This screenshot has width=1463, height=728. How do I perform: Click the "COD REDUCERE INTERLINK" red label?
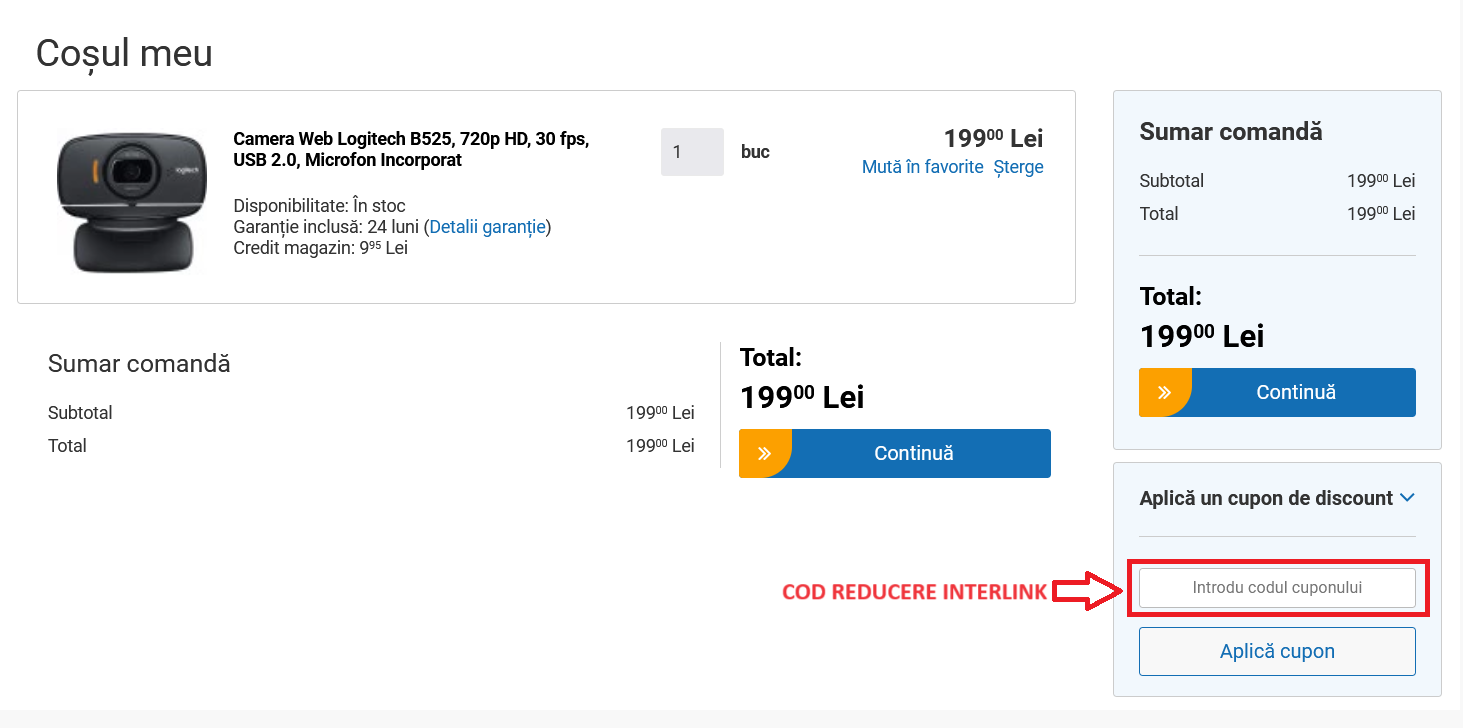914,592
